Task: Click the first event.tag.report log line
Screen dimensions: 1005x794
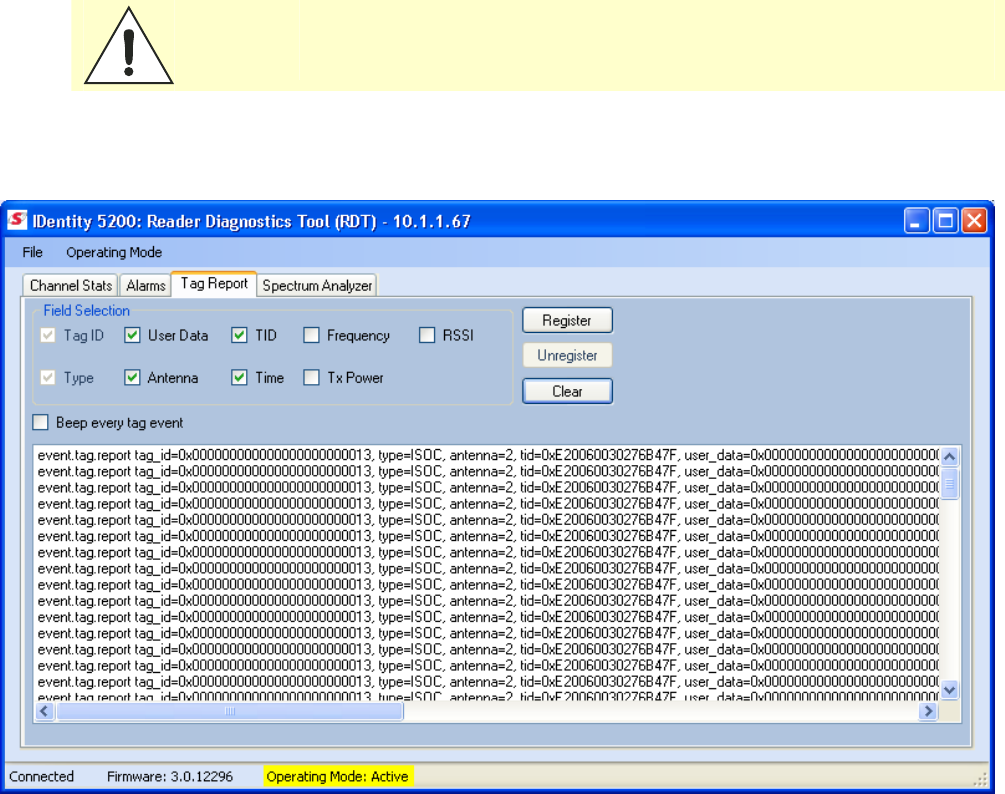Action: [487, 456]
